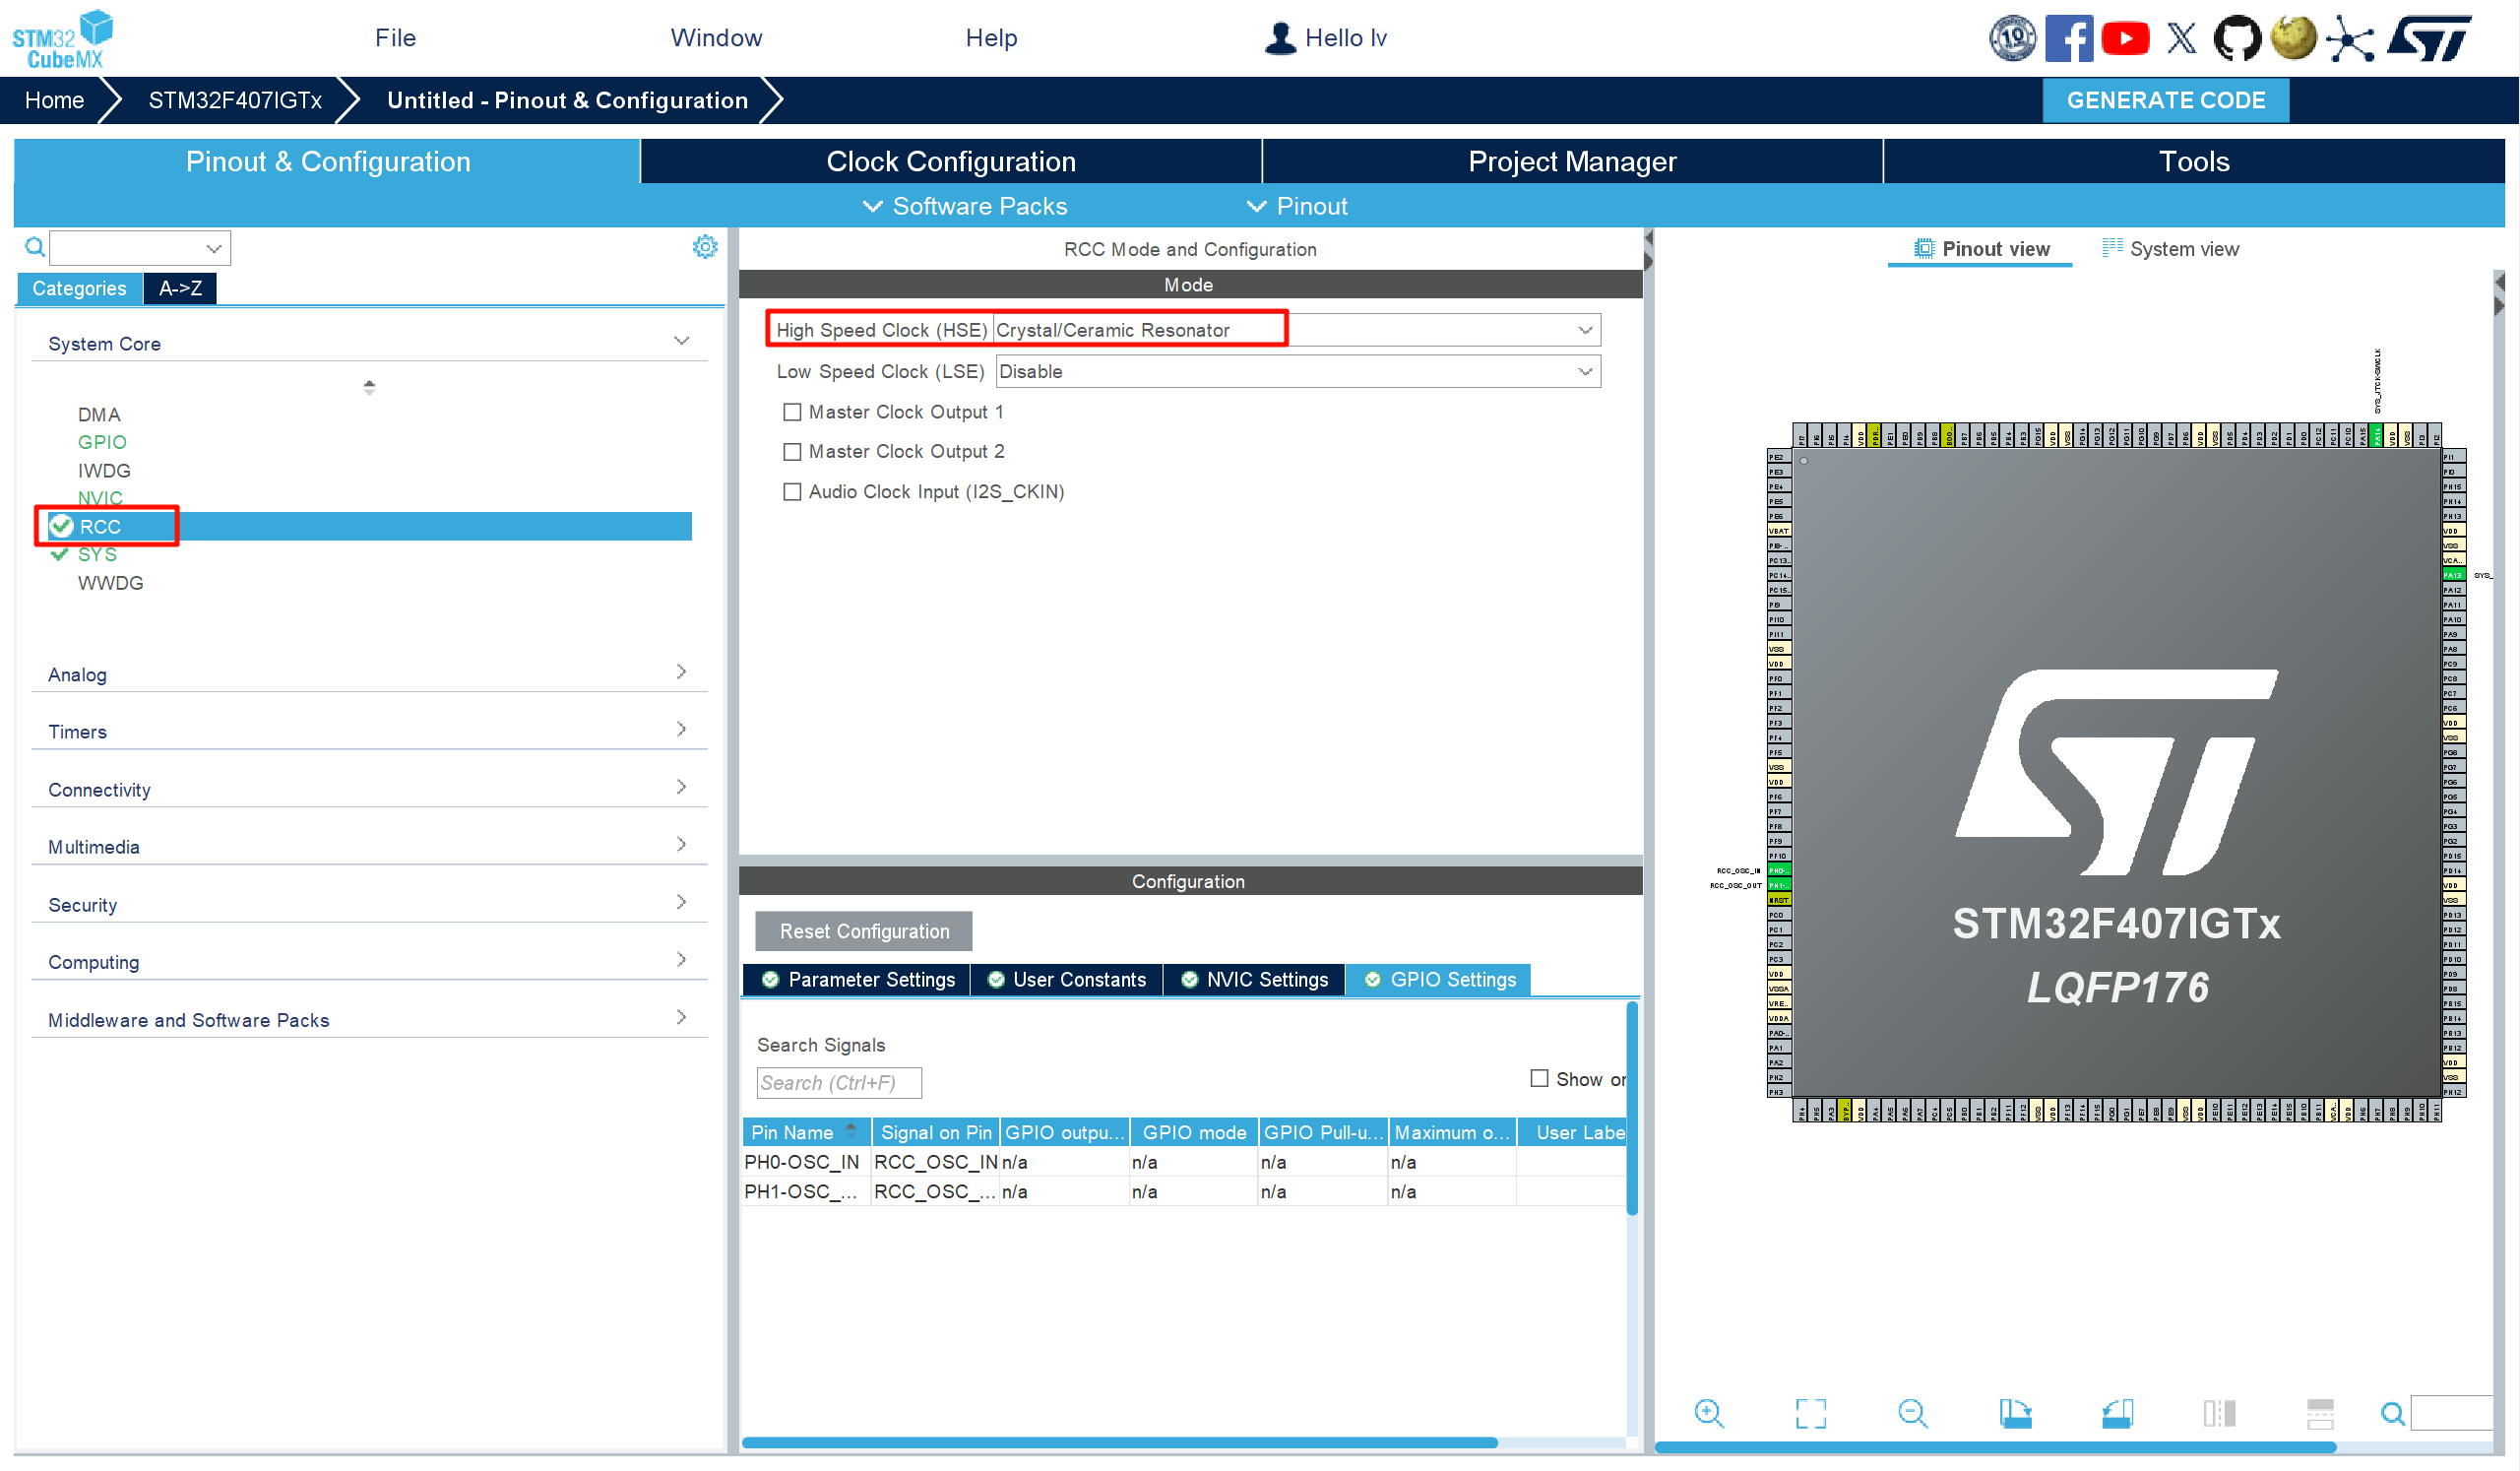Check Master Clock Output 2
Screen dimensions: 2520x1471
click(792, 452)
